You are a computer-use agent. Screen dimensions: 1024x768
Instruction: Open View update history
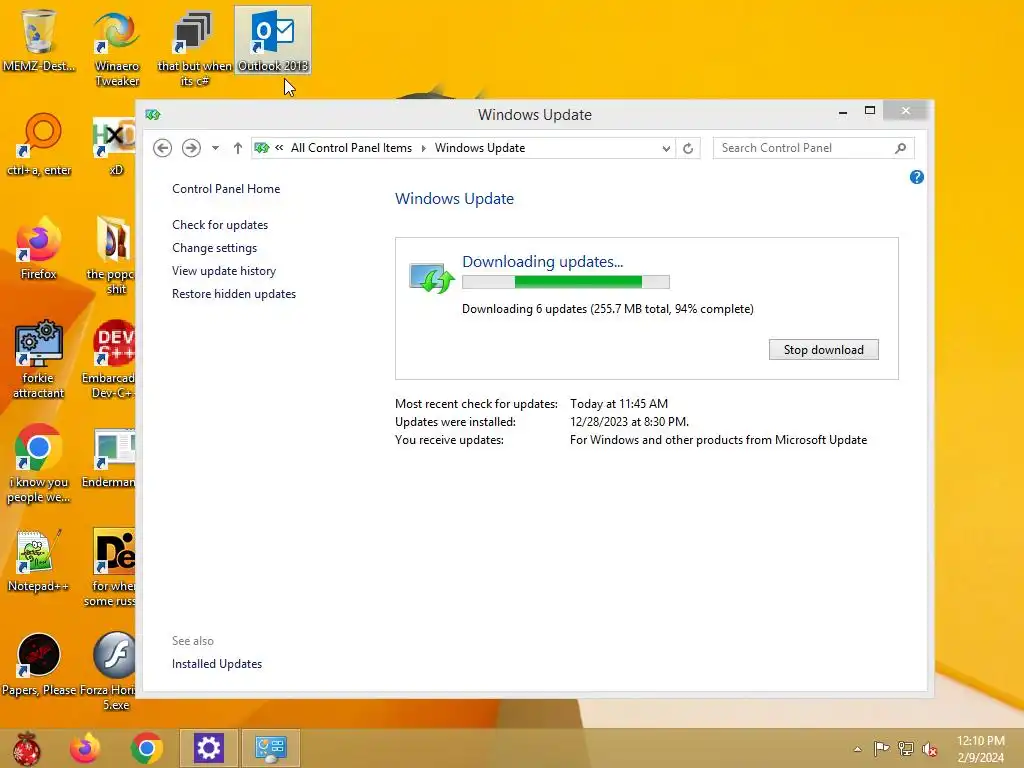coord(224,270)
